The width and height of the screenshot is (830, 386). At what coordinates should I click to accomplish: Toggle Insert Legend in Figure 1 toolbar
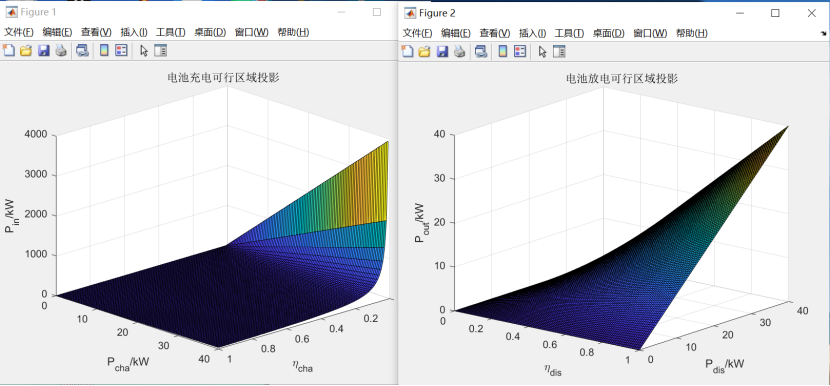tap(121, 51)
